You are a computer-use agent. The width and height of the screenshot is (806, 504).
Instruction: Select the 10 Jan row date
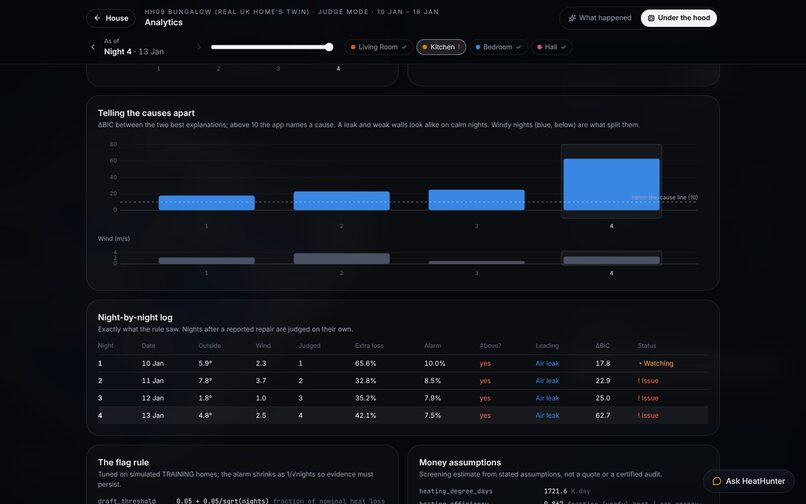153,363
